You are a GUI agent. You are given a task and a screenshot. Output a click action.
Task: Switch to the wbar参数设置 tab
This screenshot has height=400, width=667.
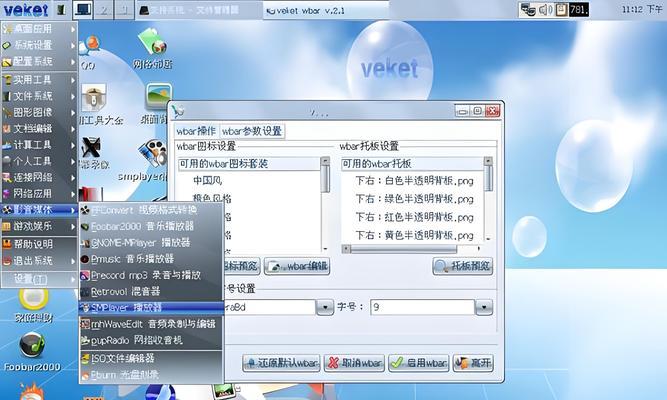click(252, 131)
